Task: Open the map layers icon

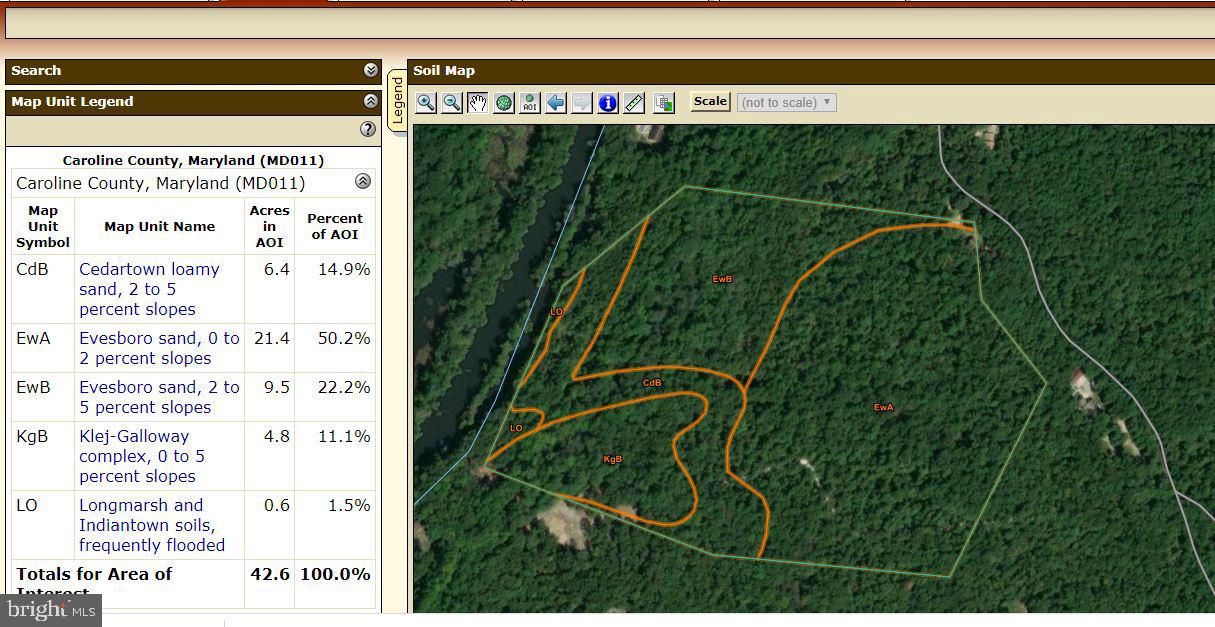Action: [x=664, y=103]
